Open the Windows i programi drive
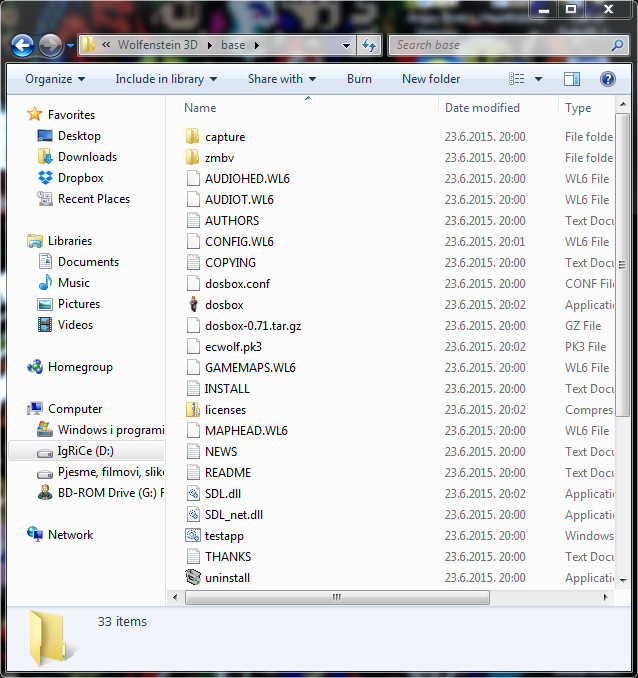638x678 pixels. pos(111,430)
